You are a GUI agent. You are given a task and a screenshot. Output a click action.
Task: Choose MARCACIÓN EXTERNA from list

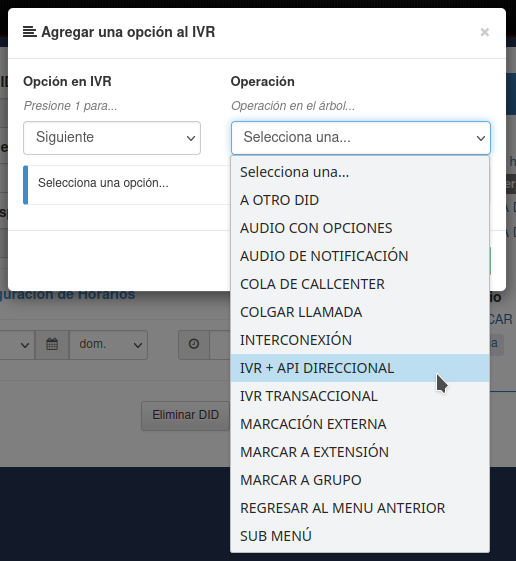pos(360,424)
